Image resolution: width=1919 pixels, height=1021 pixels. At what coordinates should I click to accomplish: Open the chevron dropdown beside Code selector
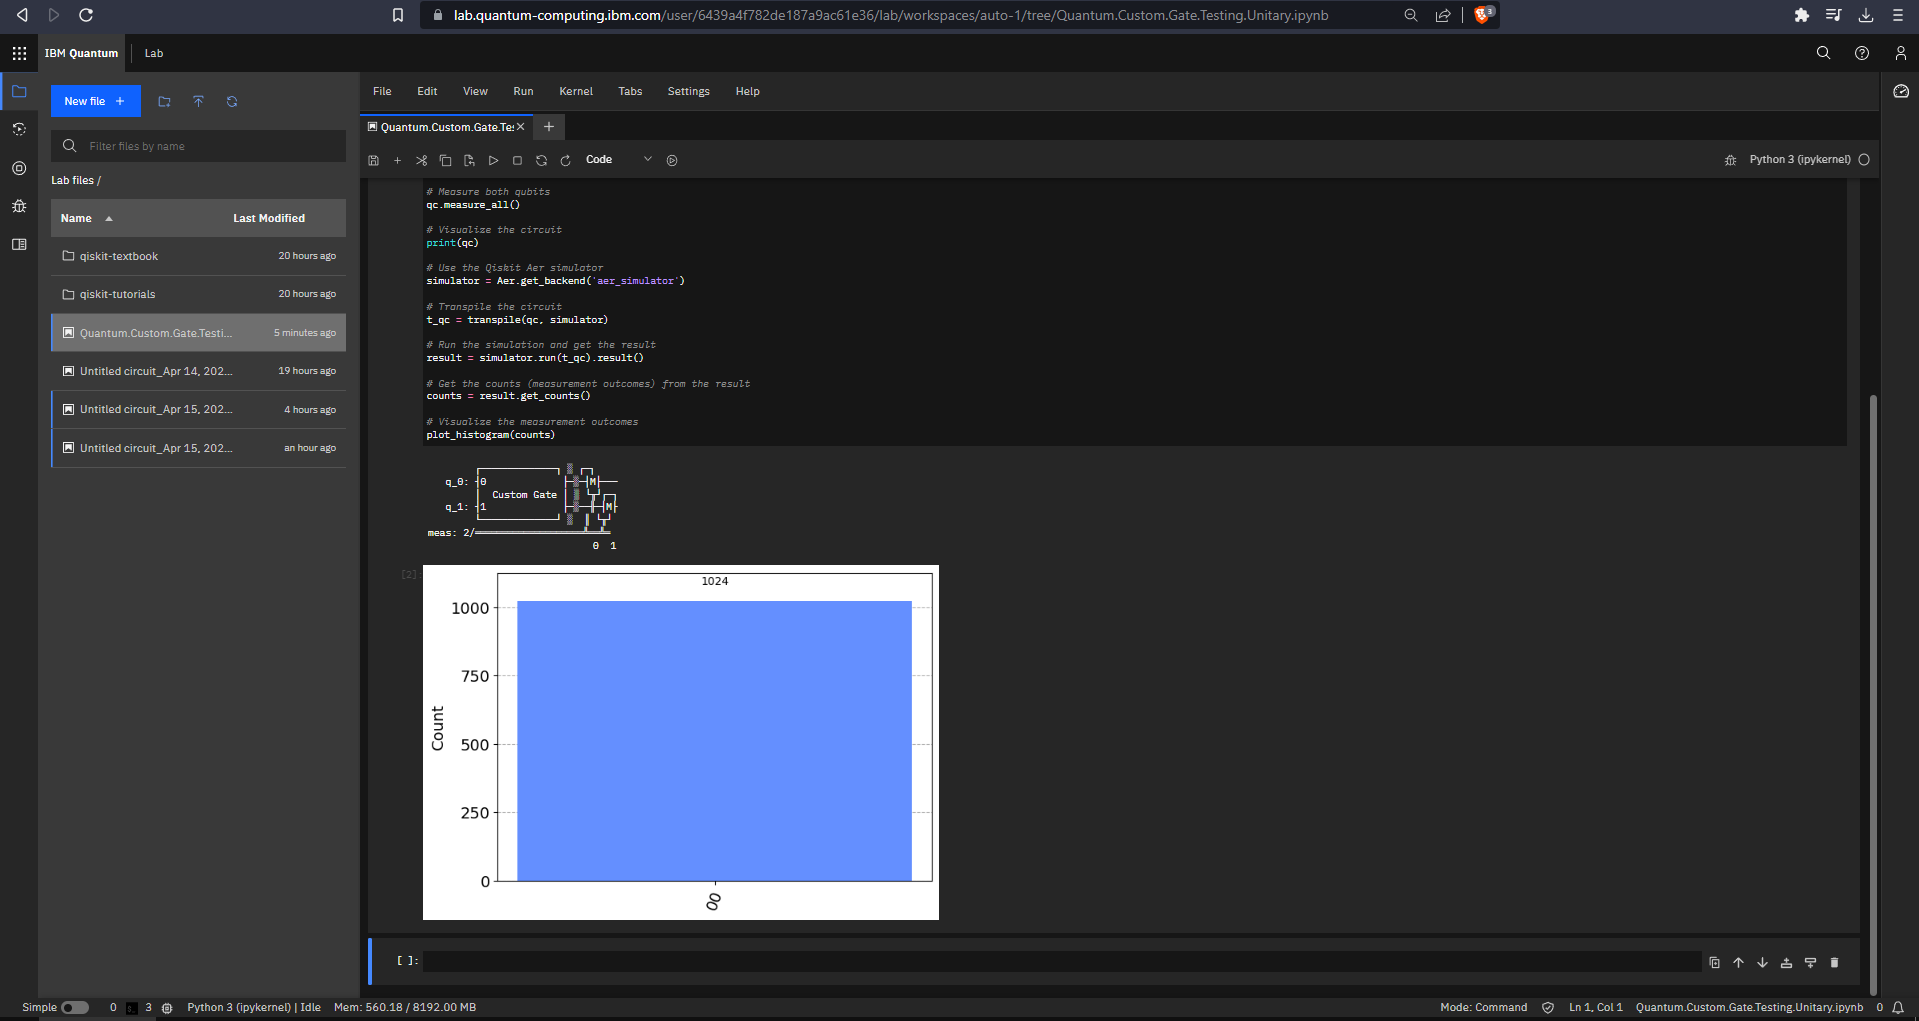click(647, 160)
